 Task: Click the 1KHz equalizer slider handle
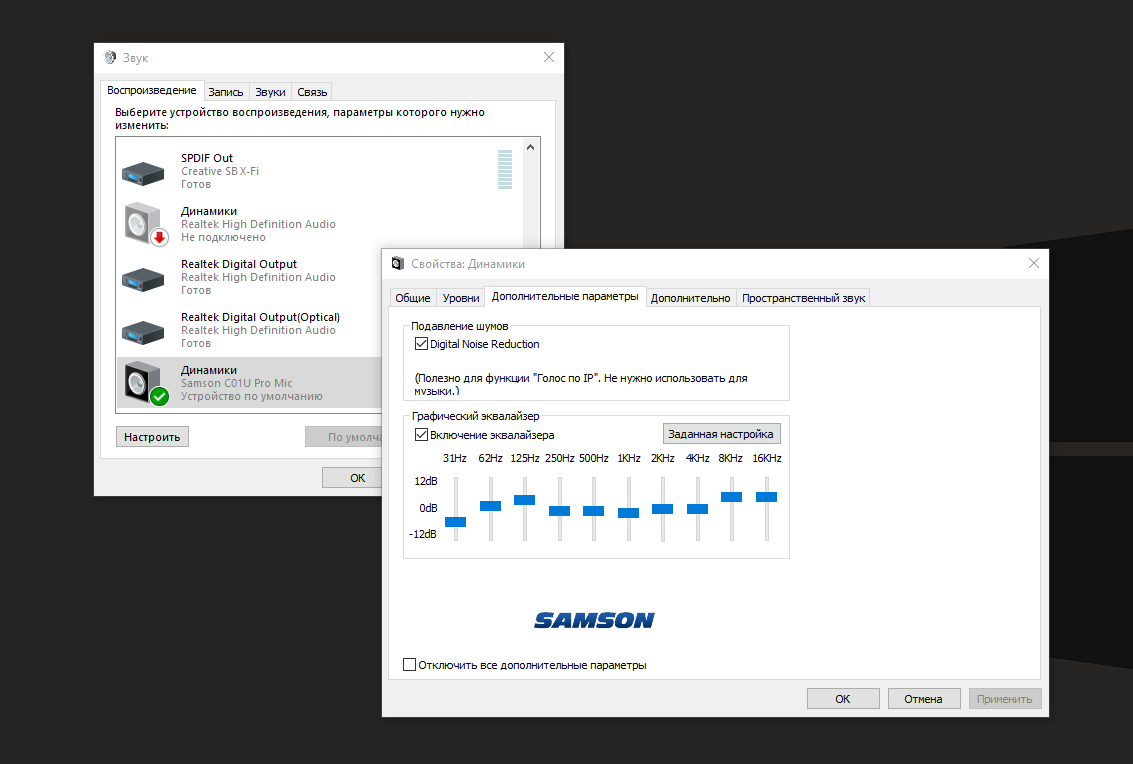[x=629, y=513]
